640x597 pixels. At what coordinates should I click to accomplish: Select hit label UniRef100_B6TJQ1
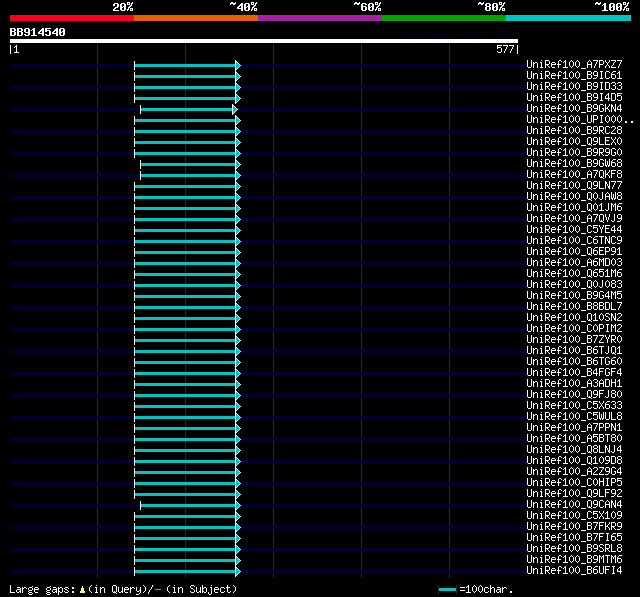574,351
